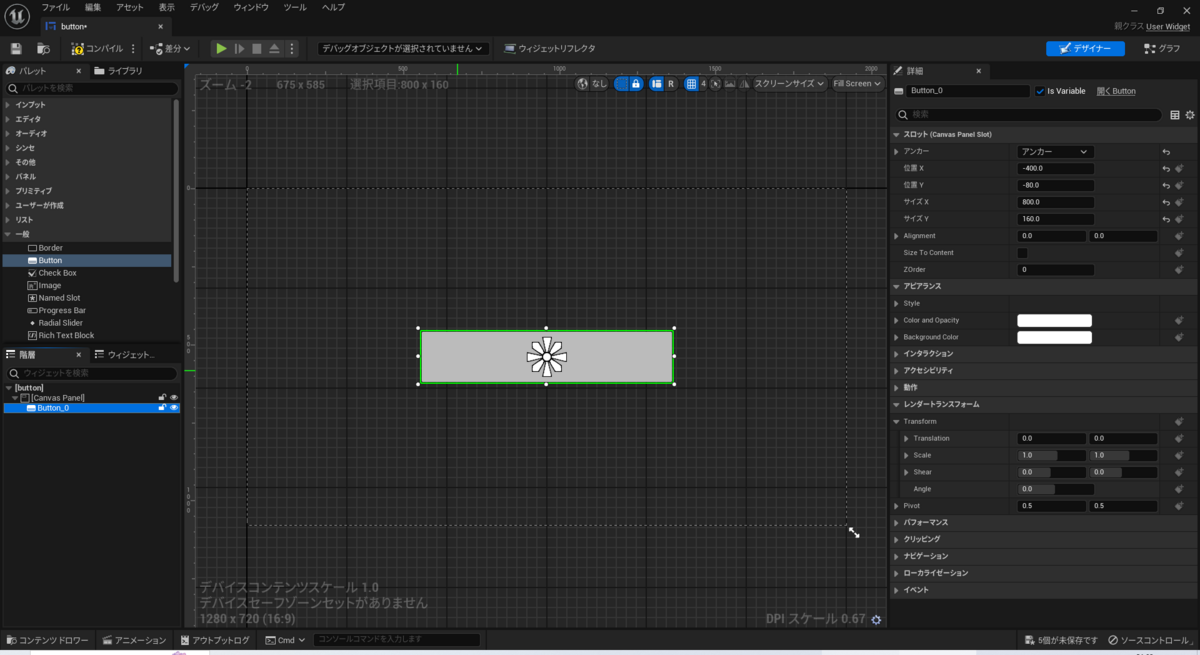Open Fill Screen dropdown

[x=856, y=83]
